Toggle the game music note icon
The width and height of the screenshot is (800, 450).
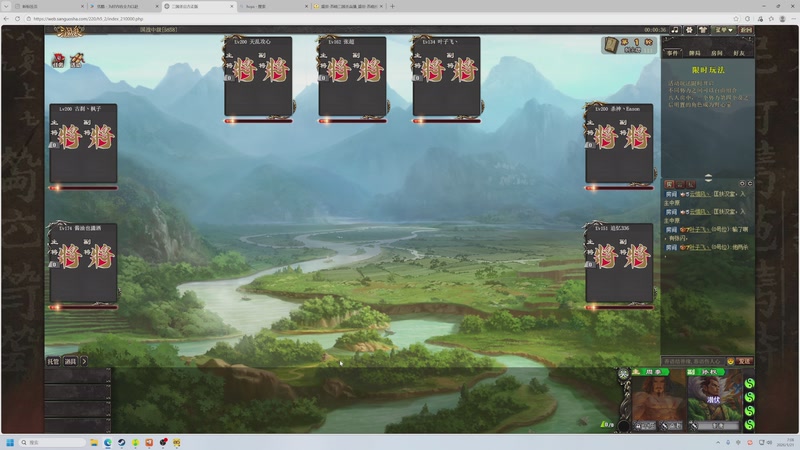click(675, 30)
